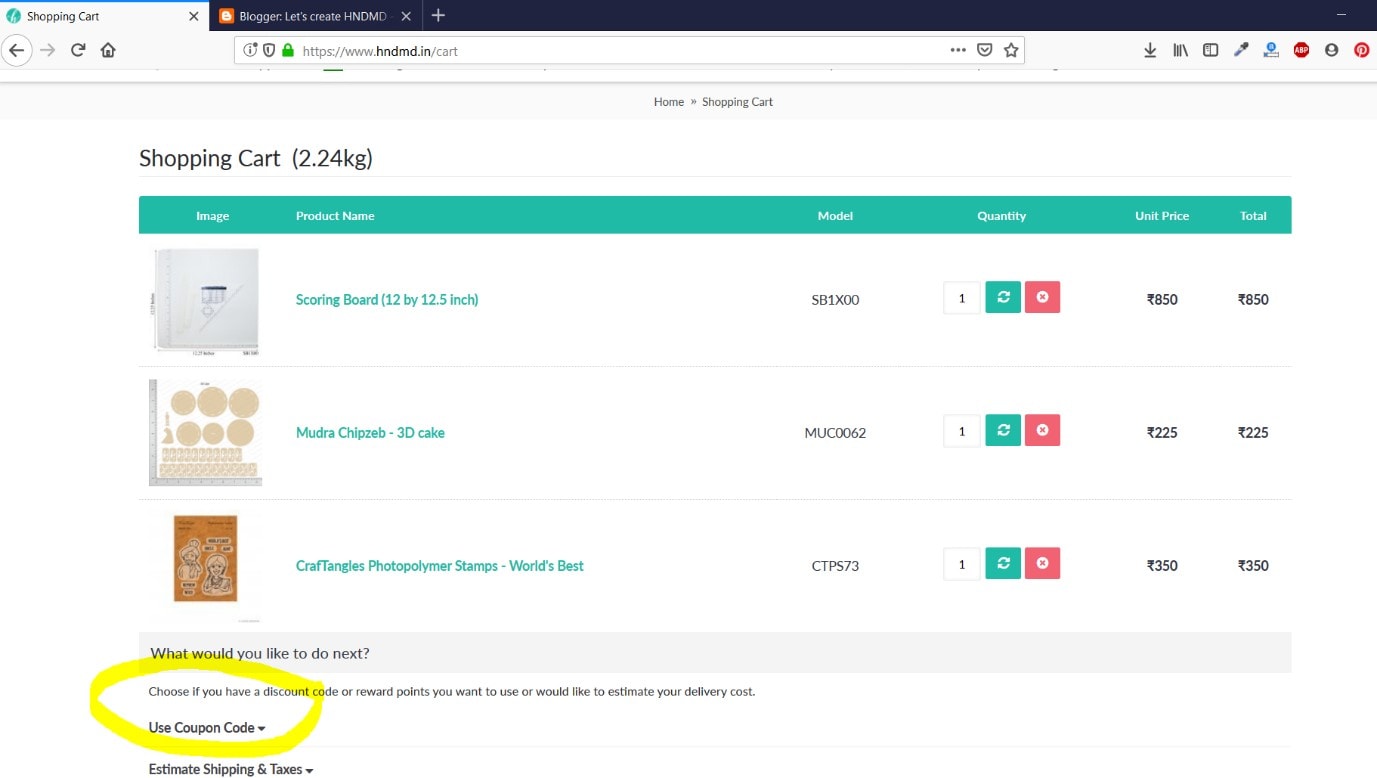Update quantity for Scoring Board
Viewport: 1377px width, 778px height.
(1003, 297)
